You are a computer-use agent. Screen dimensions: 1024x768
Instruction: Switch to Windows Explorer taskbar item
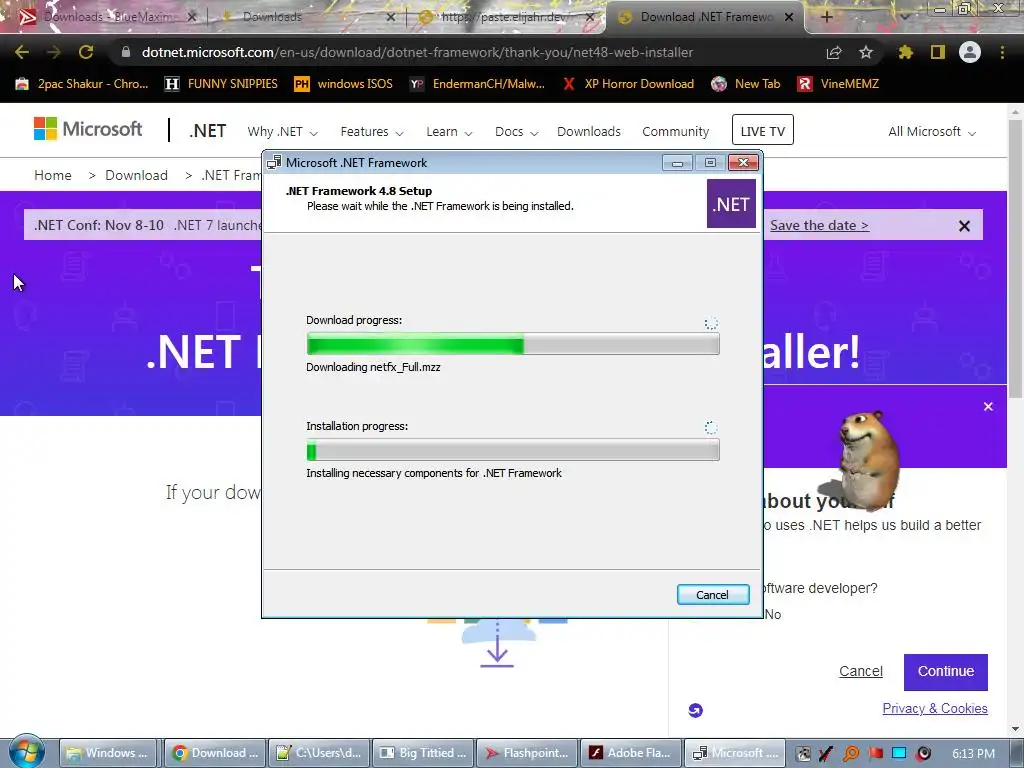tap(108, 753)
